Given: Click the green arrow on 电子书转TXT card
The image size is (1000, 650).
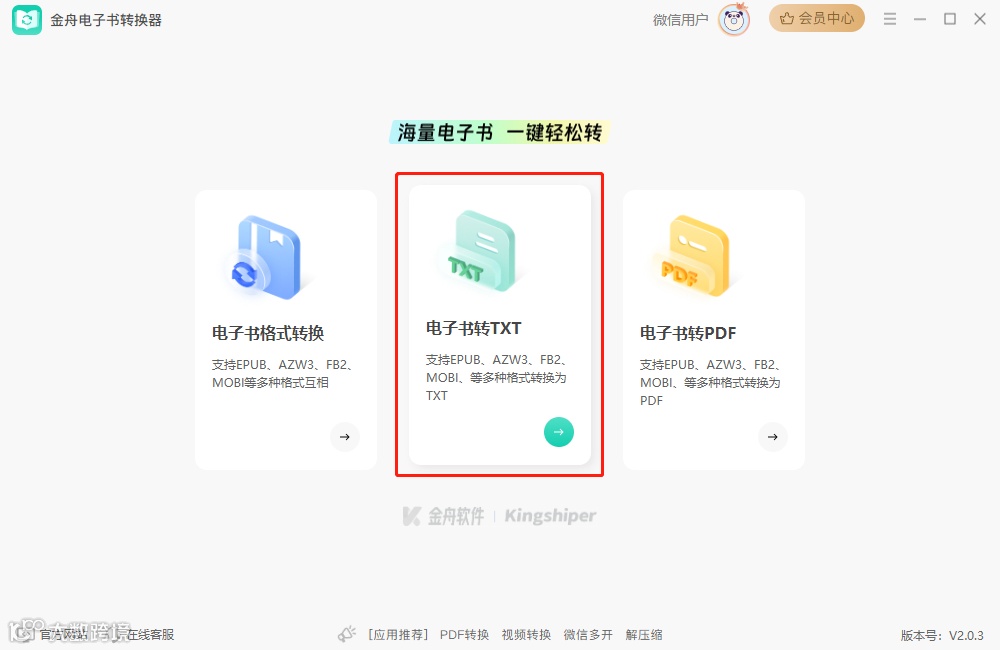Looking at the screenshot, I should click(559, 432).
